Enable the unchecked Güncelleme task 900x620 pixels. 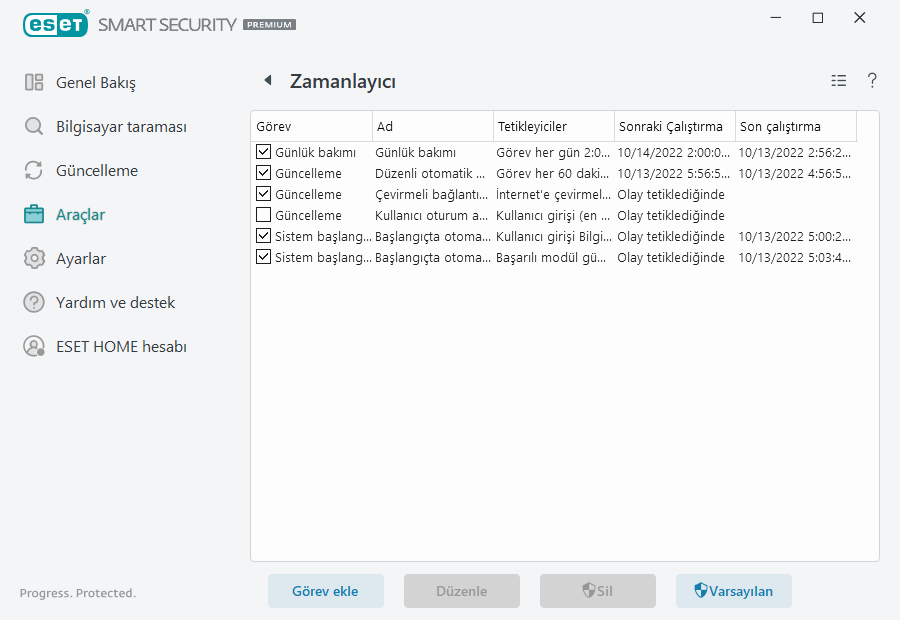click(264, 214)
